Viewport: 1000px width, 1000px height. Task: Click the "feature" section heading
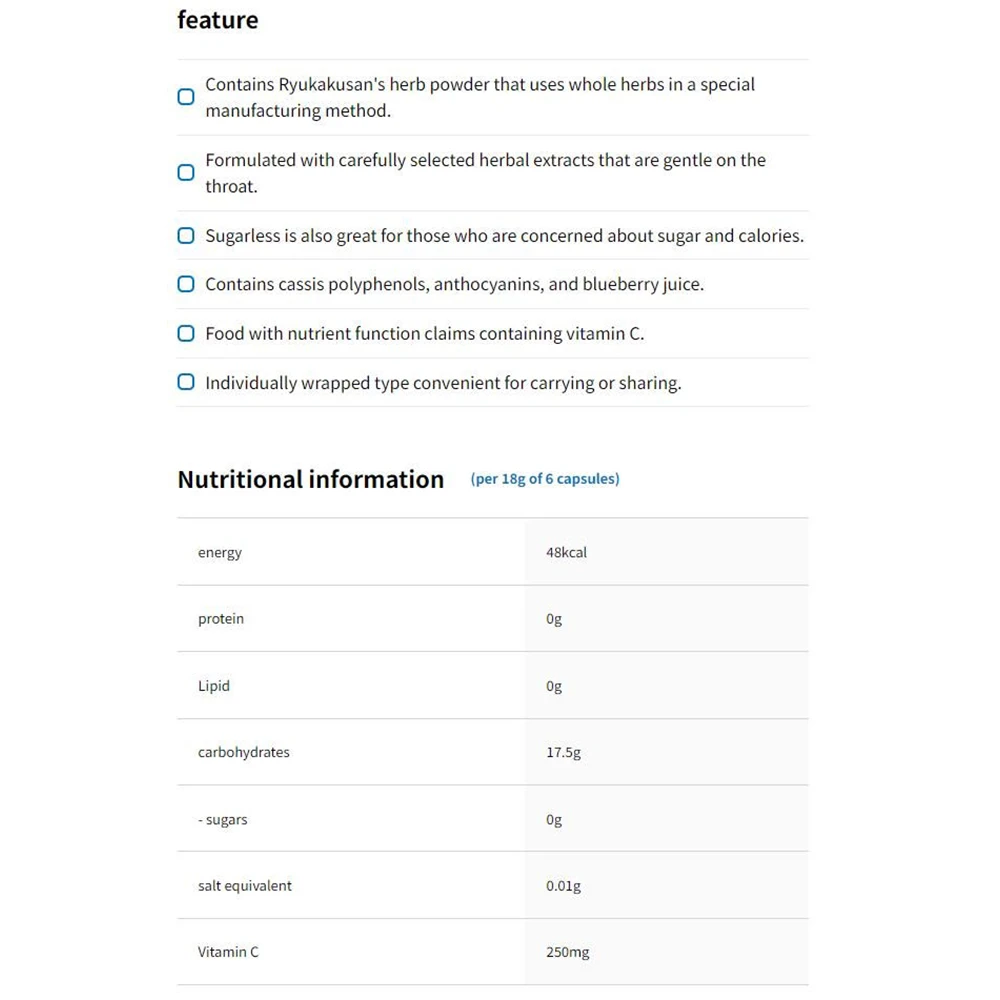point(218,20)
